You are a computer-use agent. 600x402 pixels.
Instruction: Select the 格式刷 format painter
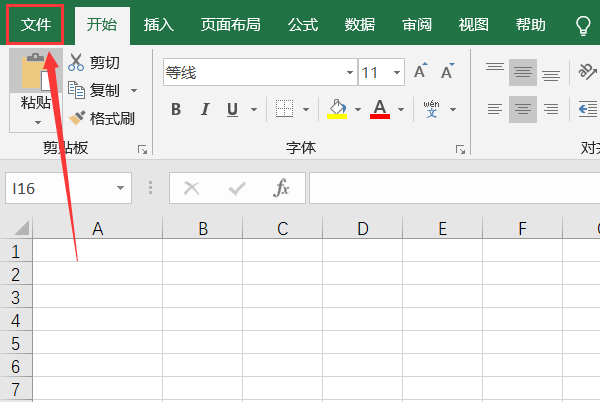(x=102, y=119)
